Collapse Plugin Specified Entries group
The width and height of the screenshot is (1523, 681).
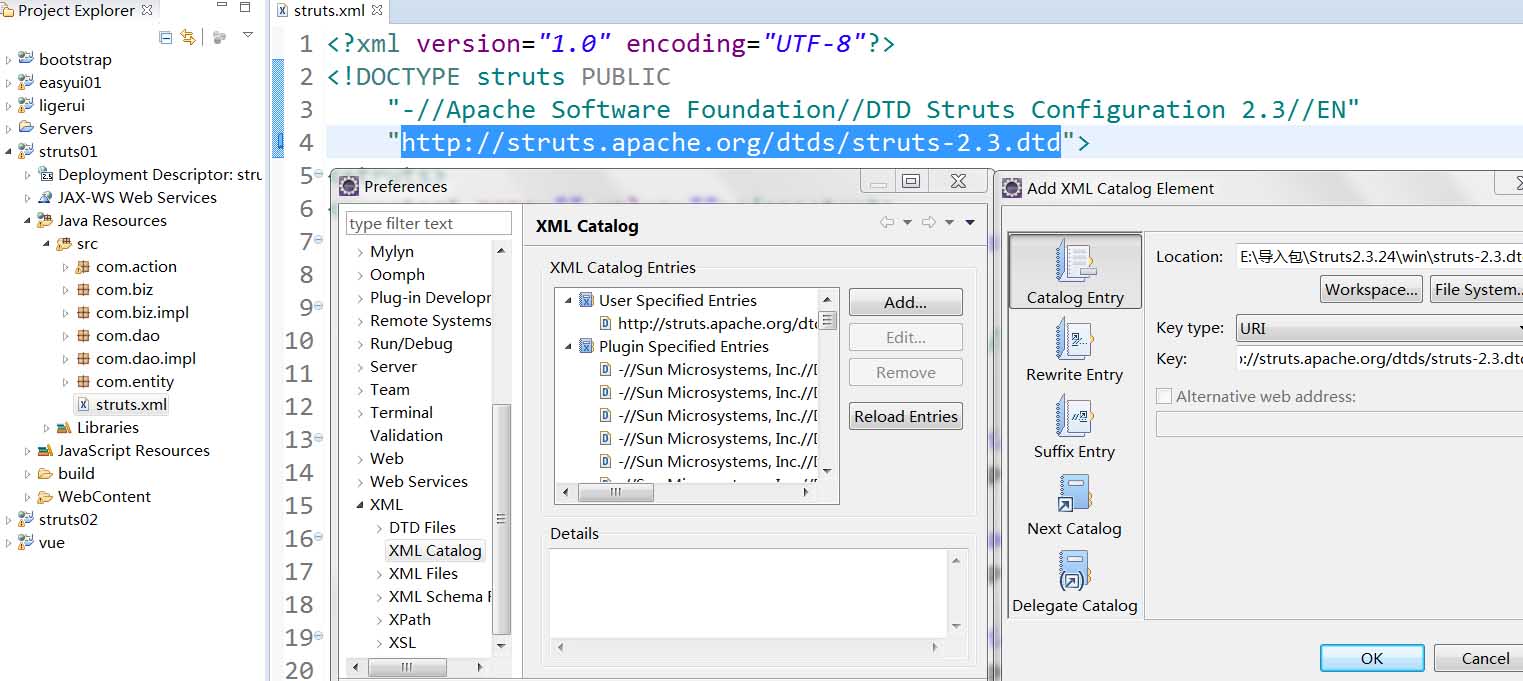tap(568, 348)
